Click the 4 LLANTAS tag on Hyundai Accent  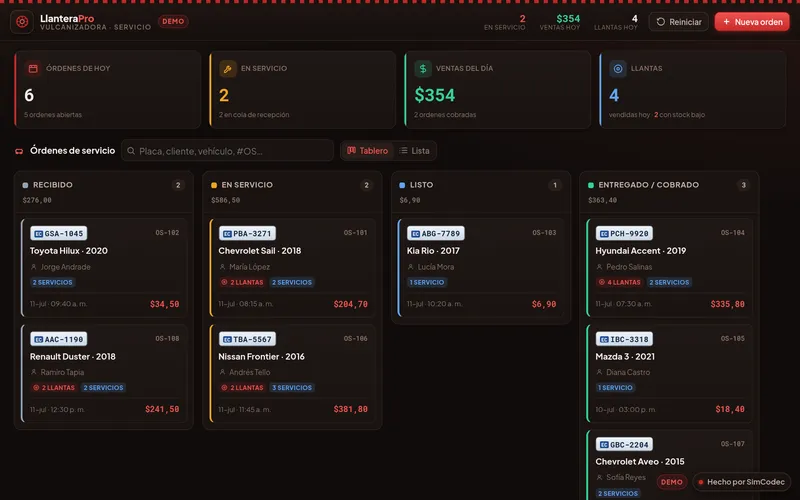[619, 282]
